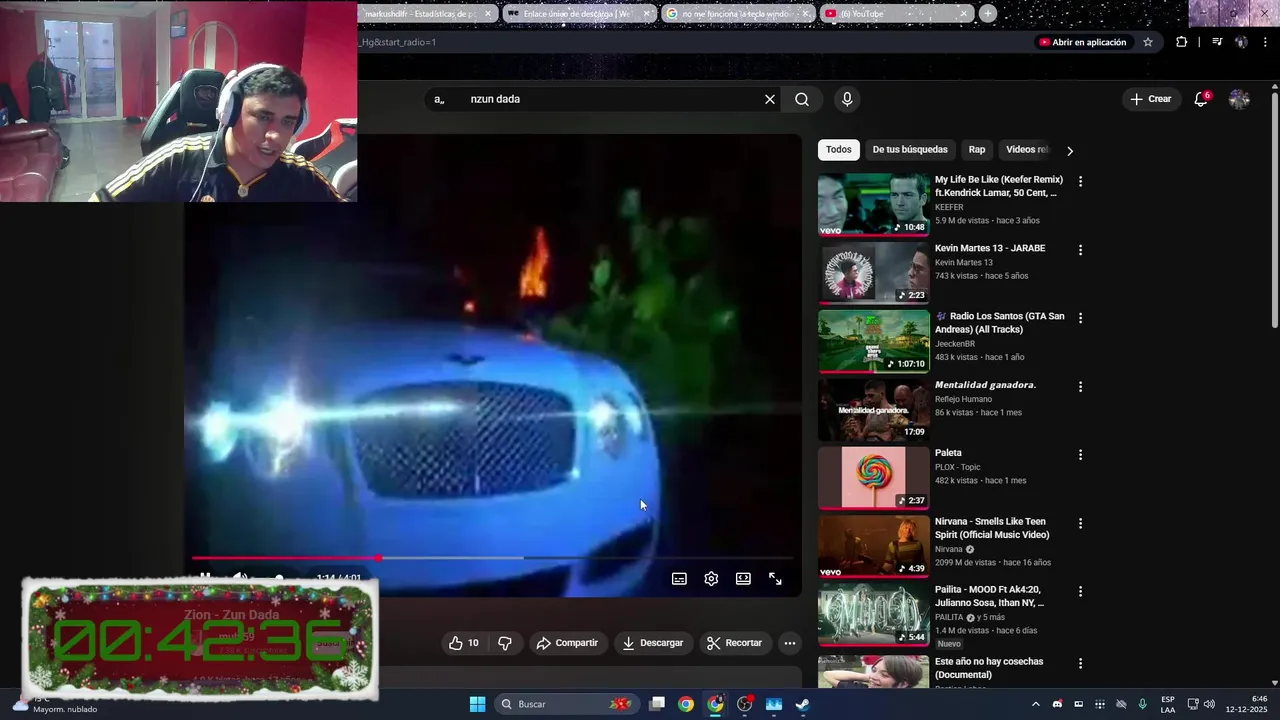Viewport: 1280px width, 720px height.
Task: Open Chrome media controls icon
Action: (1217, 42)
